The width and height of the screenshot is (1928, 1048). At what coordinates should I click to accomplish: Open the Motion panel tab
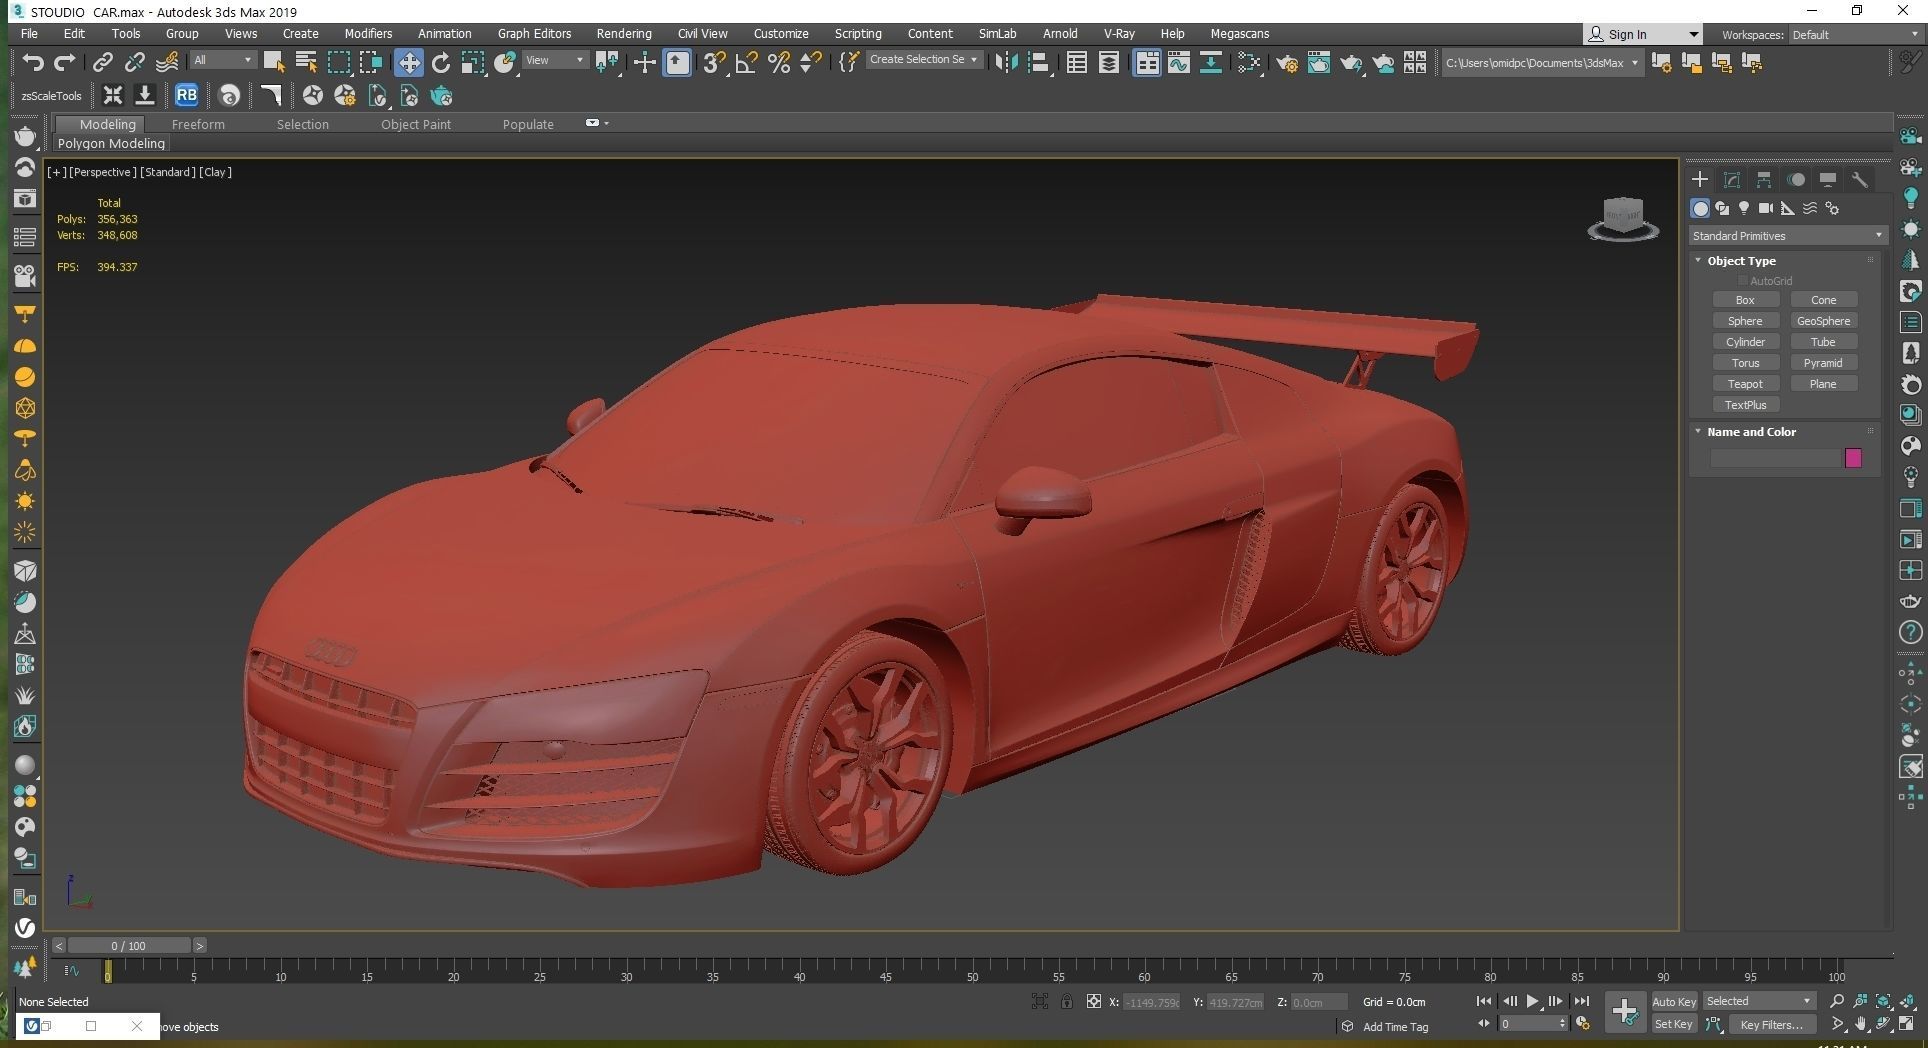click(1796, 179)
